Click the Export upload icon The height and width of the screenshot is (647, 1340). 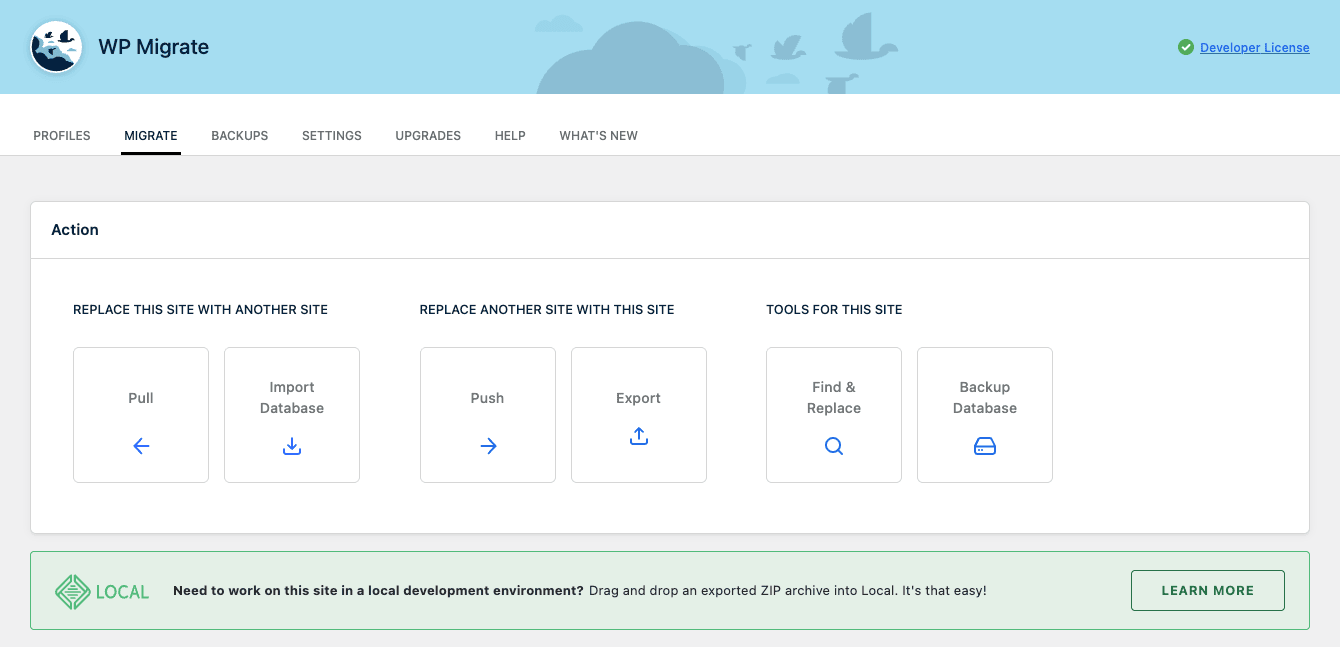pyautogui.click(x=639, y=436)
